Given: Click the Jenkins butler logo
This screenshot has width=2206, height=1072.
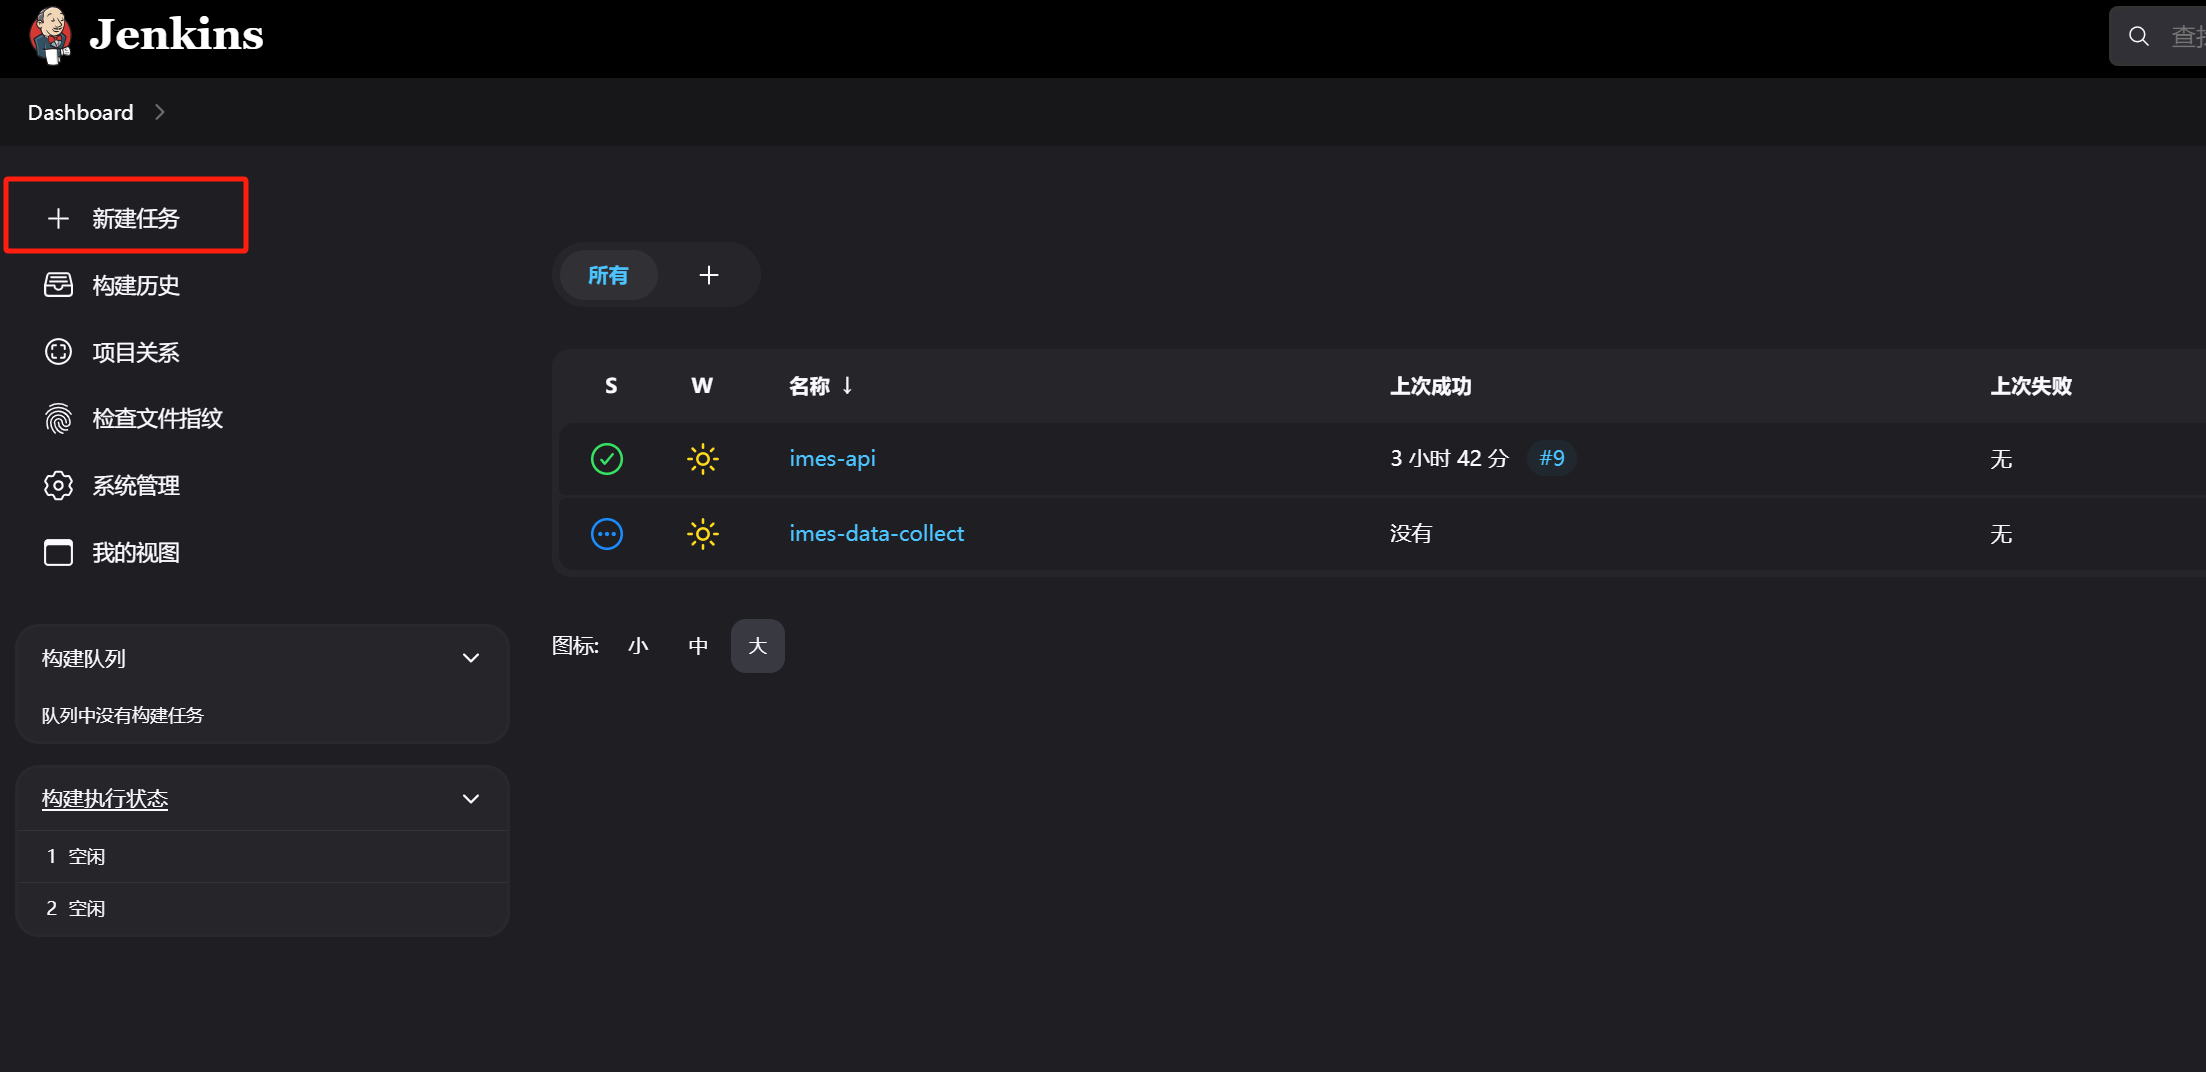Looking at the screenshot, I should pos(50,35).
